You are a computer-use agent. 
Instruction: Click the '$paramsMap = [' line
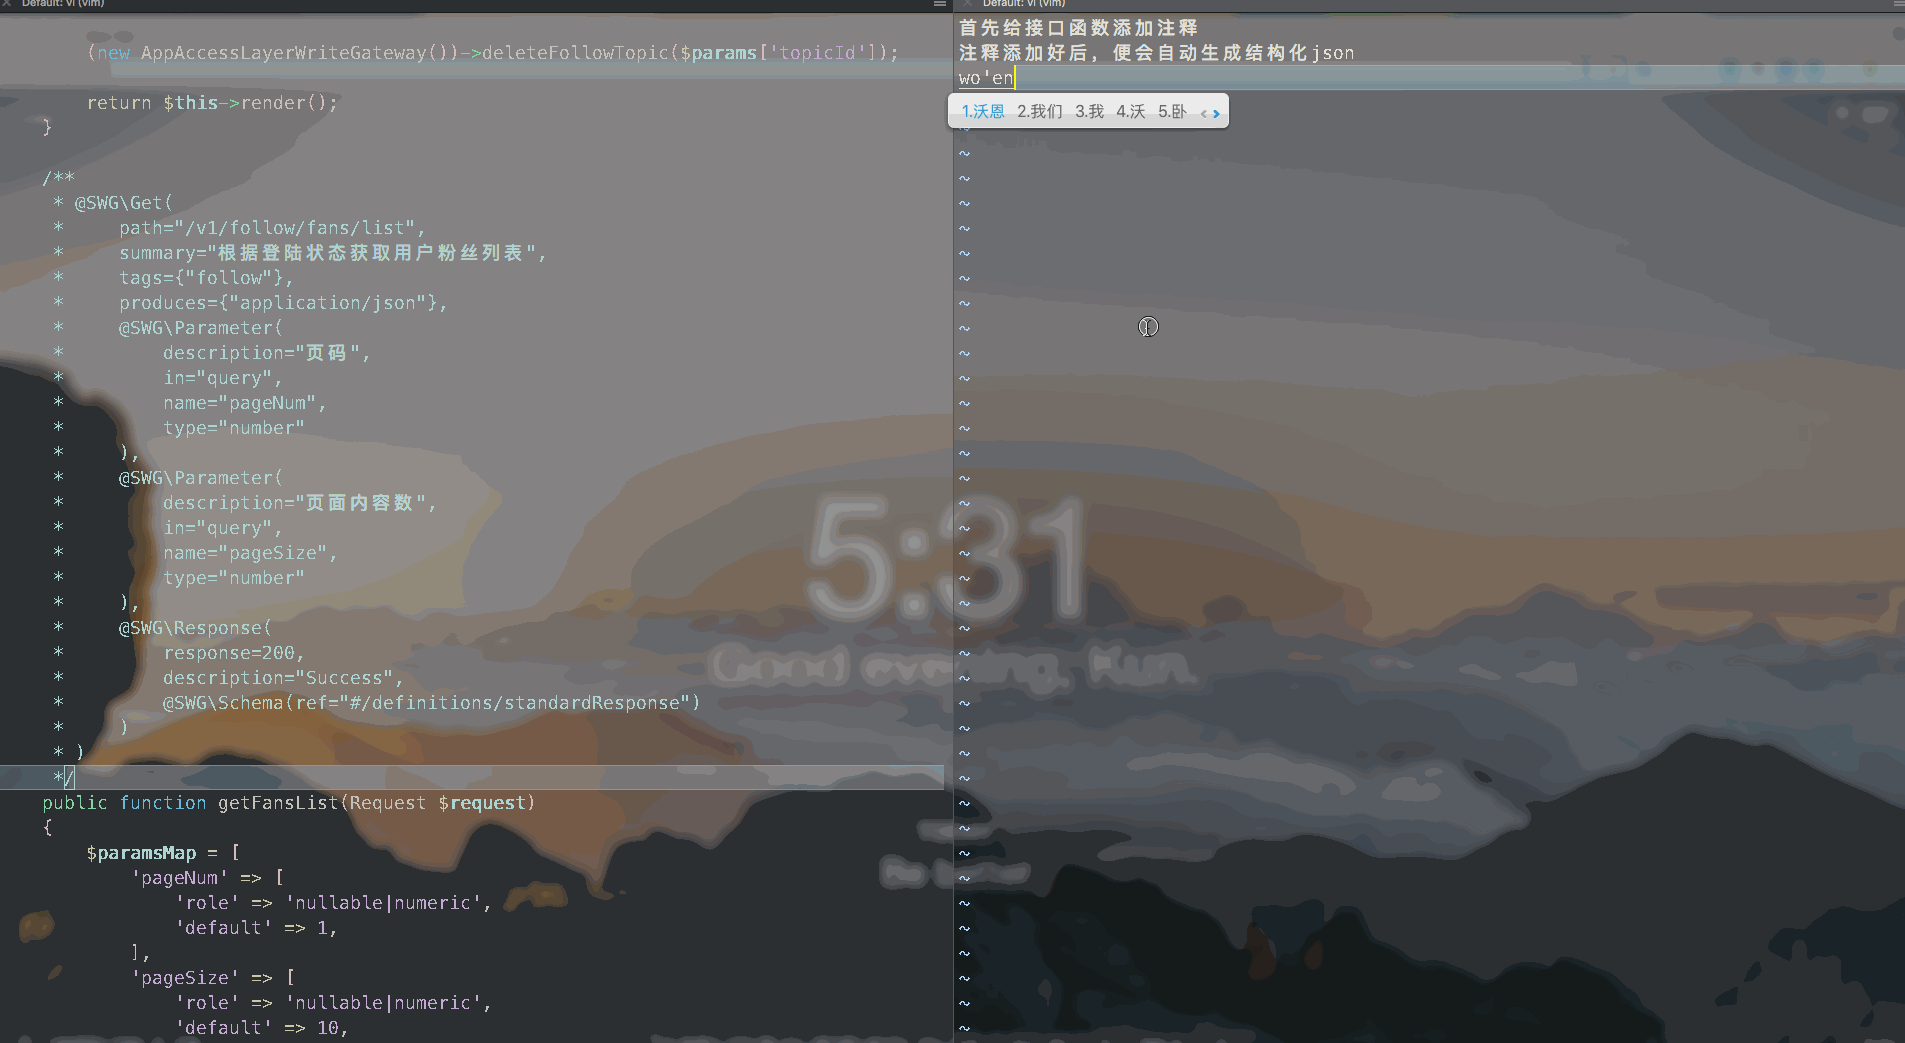tap(163, 853)
